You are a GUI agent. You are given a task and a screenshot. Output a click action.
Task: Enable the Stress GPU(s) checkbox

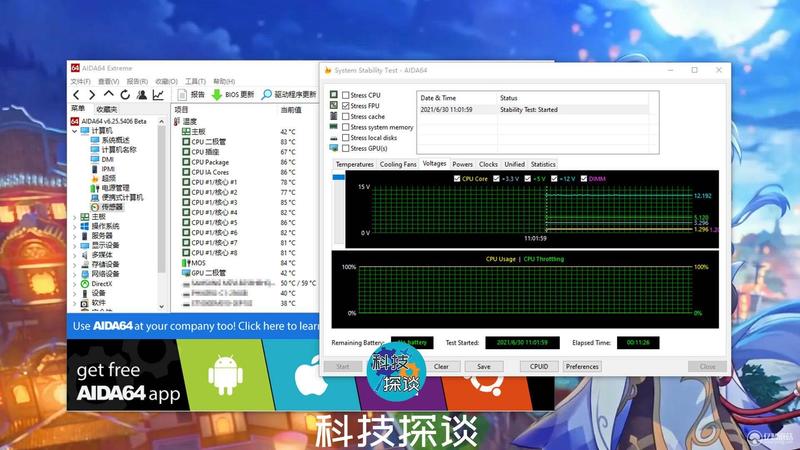pyautogui.click(x=346, y=148)
